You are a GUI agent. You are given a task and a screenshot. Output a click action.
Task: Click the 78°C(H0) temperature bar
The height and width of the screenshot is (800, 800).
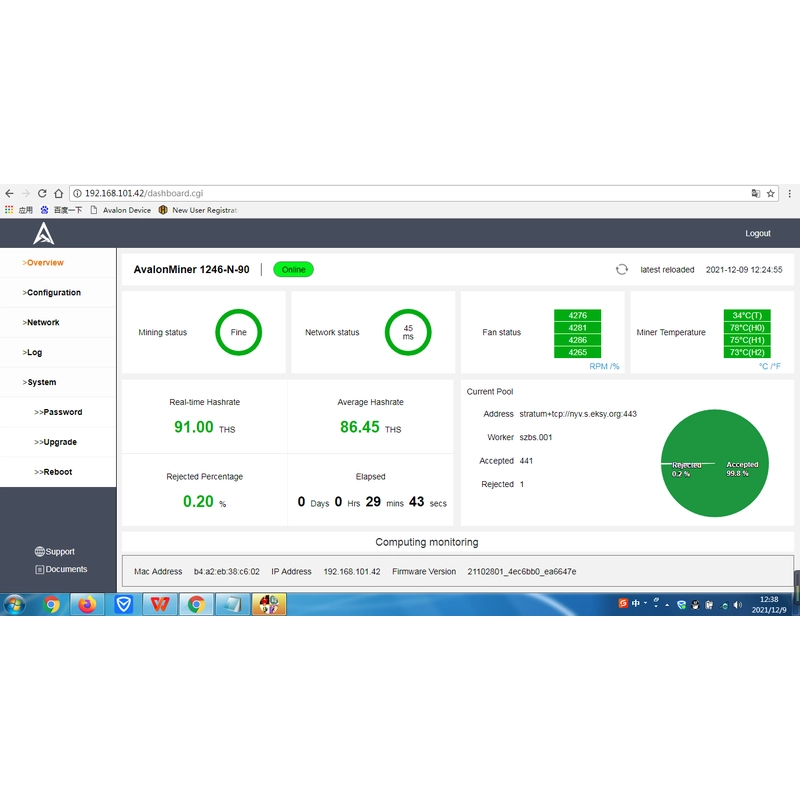(747, 328)
